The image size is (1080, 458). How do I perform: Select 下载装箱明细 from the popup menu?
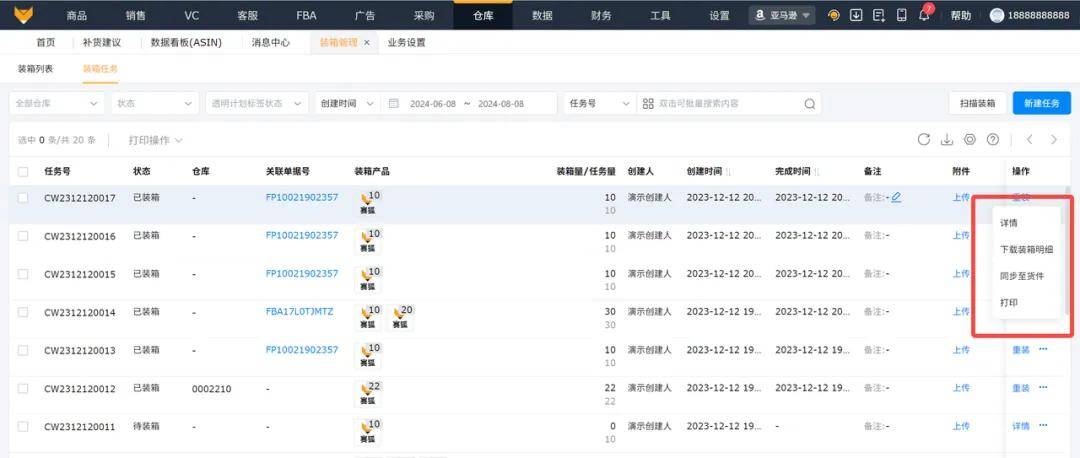(x=1026, y=249)
